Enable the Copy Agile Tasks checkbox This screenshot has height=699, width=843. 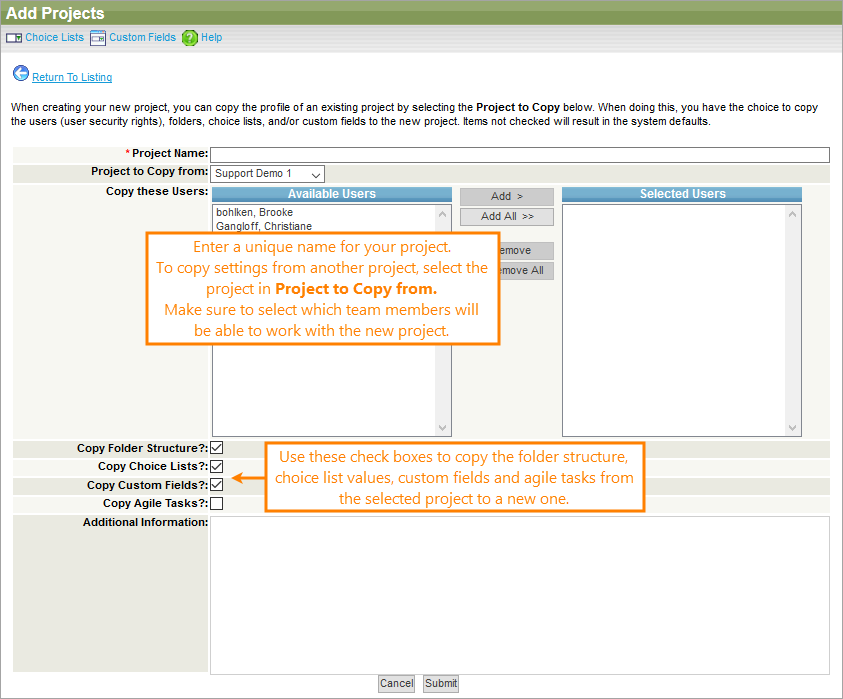pyautogui.click(x=217, y=503)
